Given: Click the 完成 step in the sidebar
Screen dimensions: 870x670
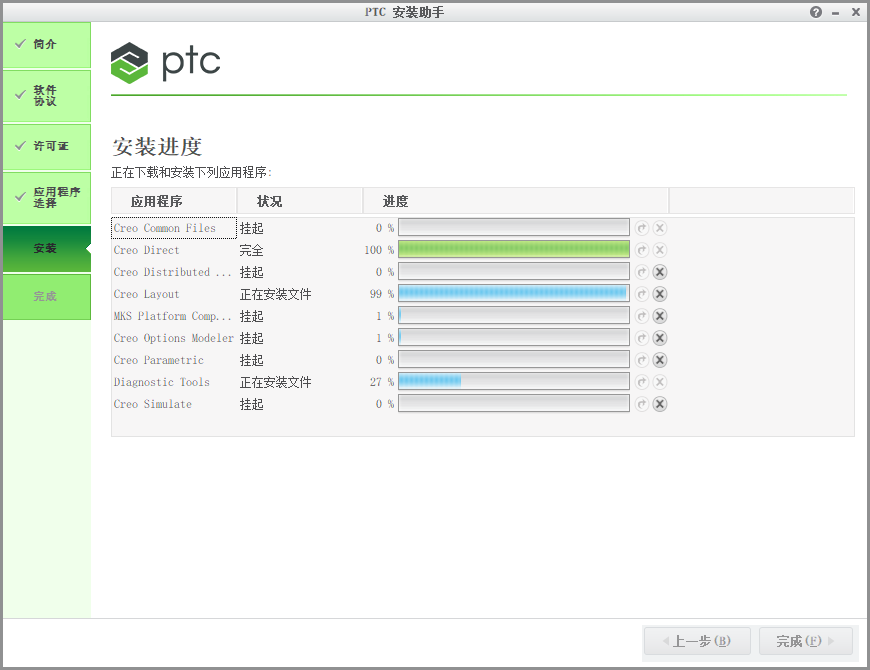Looking at the screenshot, I should point(47,297).
